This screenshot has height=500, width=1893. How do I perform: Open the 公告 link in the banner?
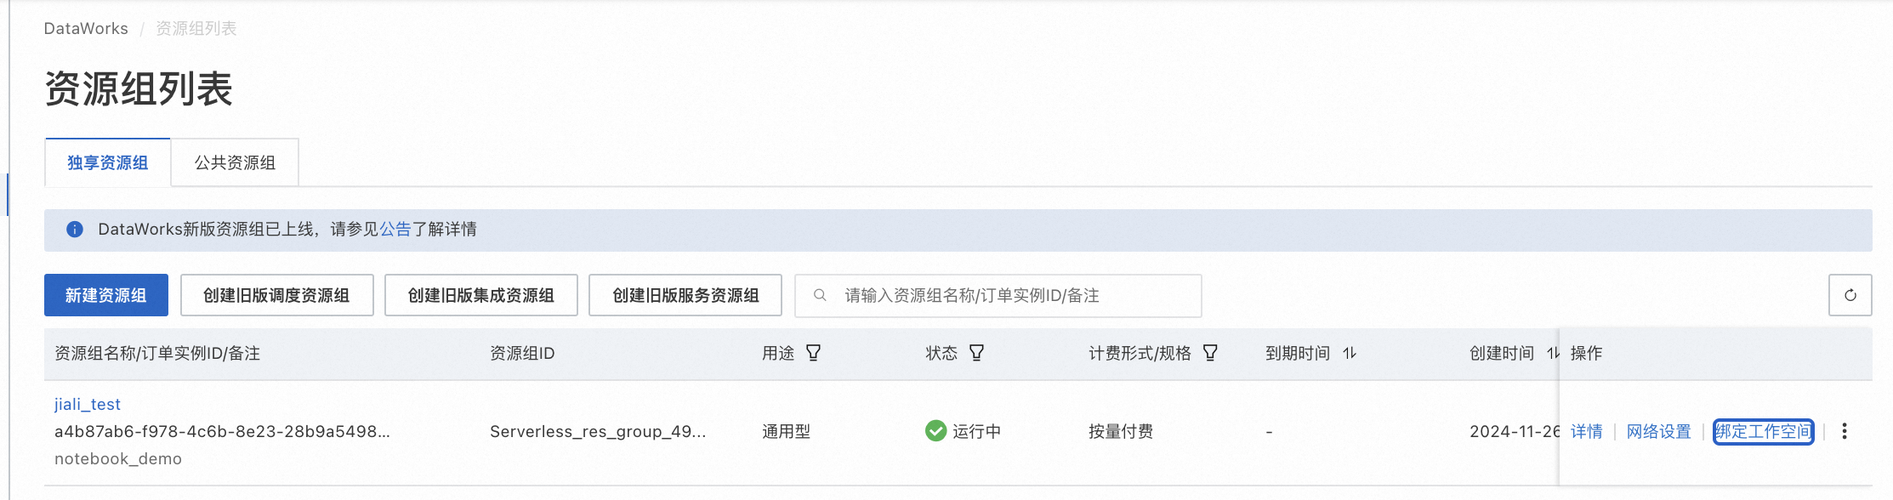pos(395,229)
